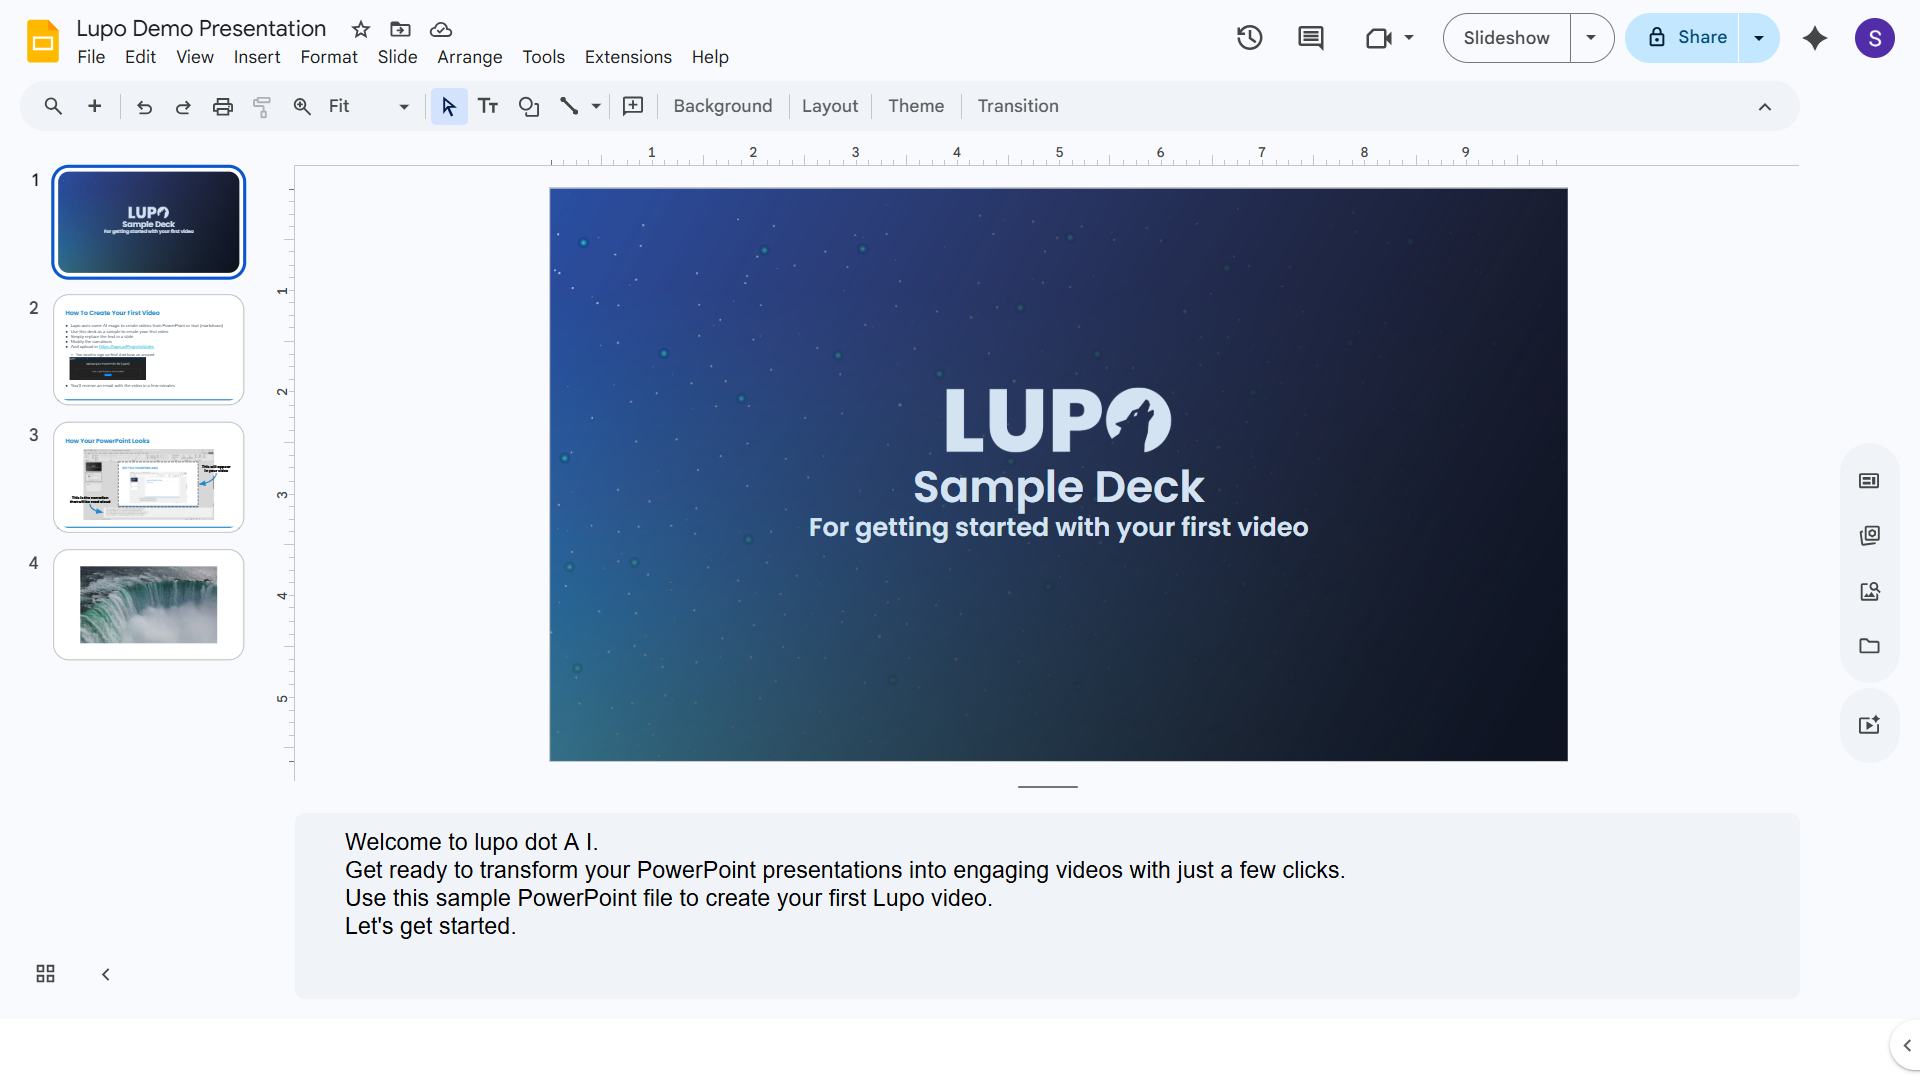
Task: Open the File menu
Action: coord(91,57)
